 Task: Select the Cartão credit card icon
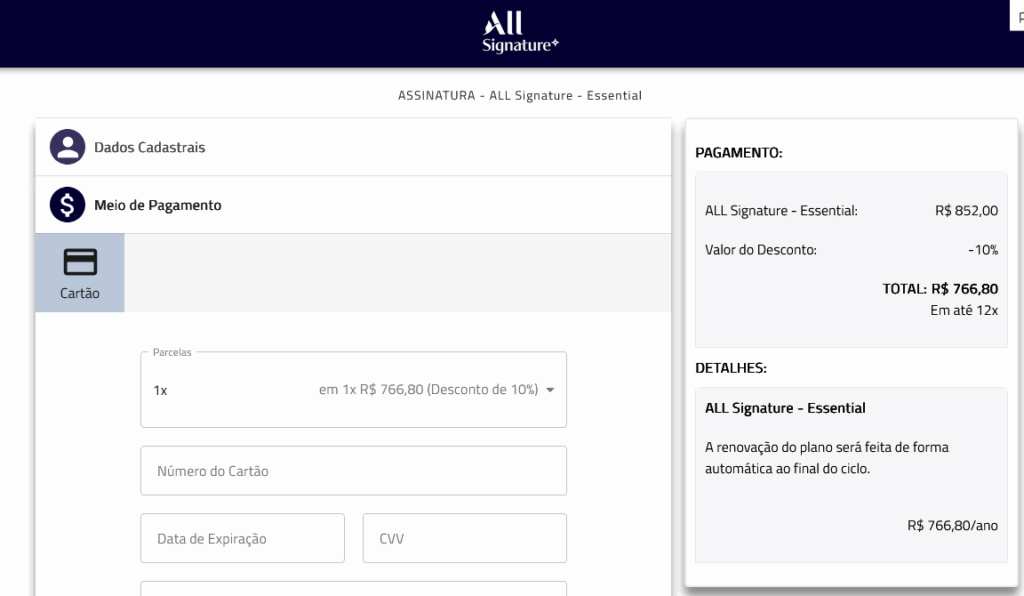[80, 263]
